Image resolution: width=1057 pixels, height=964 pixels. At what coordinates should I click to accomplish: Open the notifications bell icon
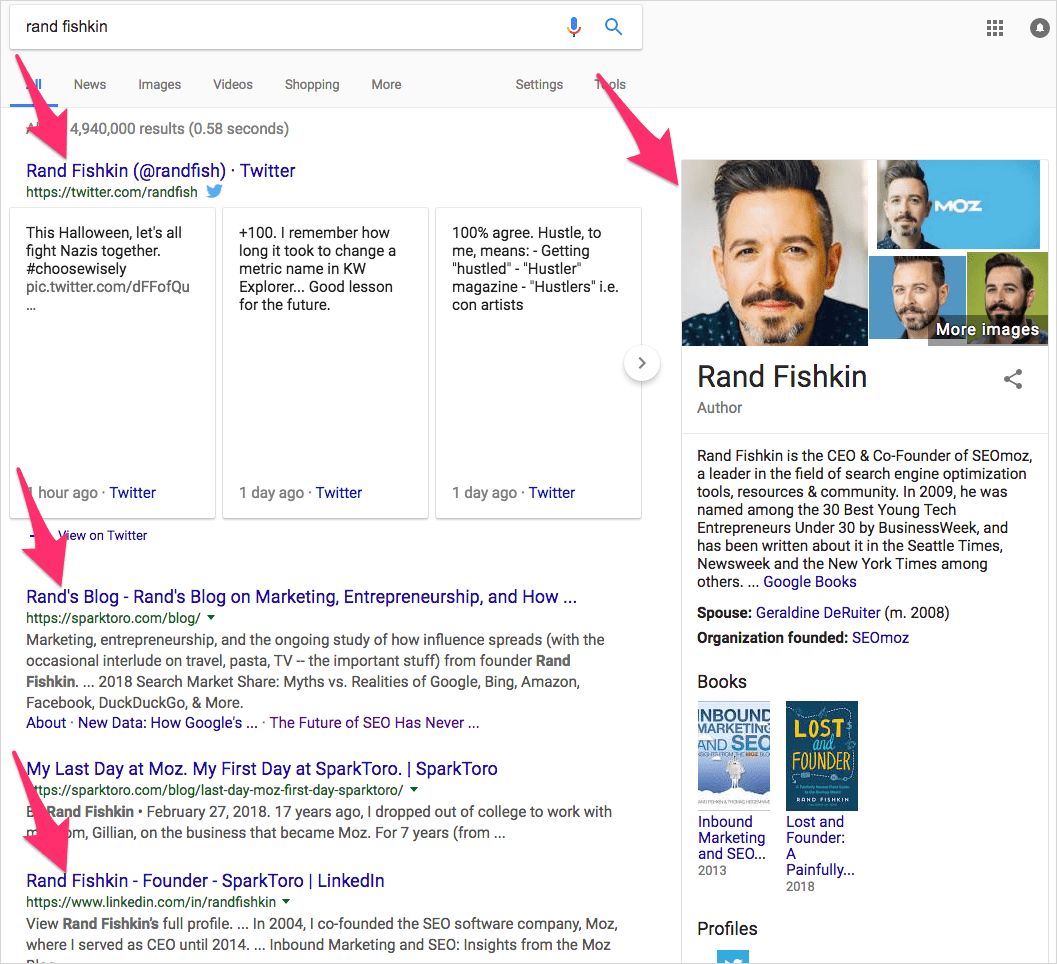click(x=1039, y=28)
